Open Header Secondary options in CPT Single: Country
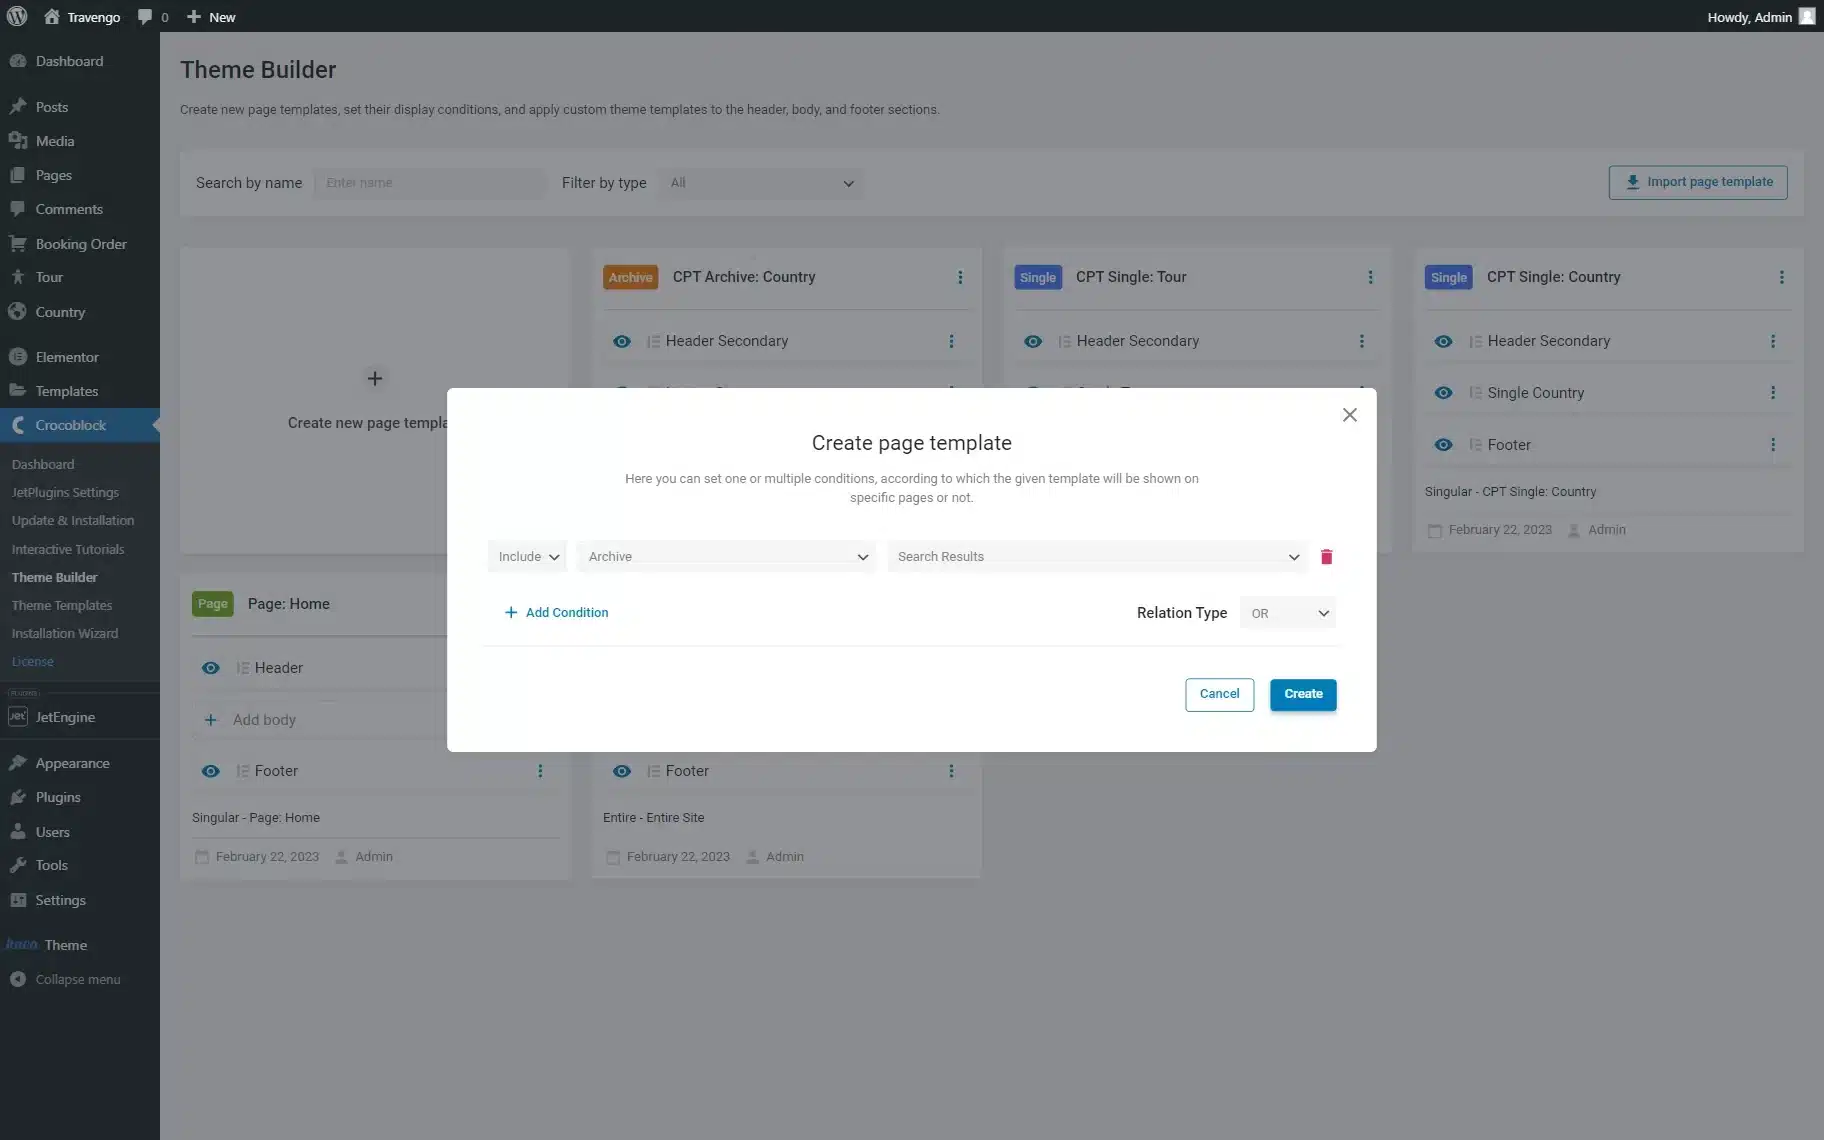 pos(1773,341)
